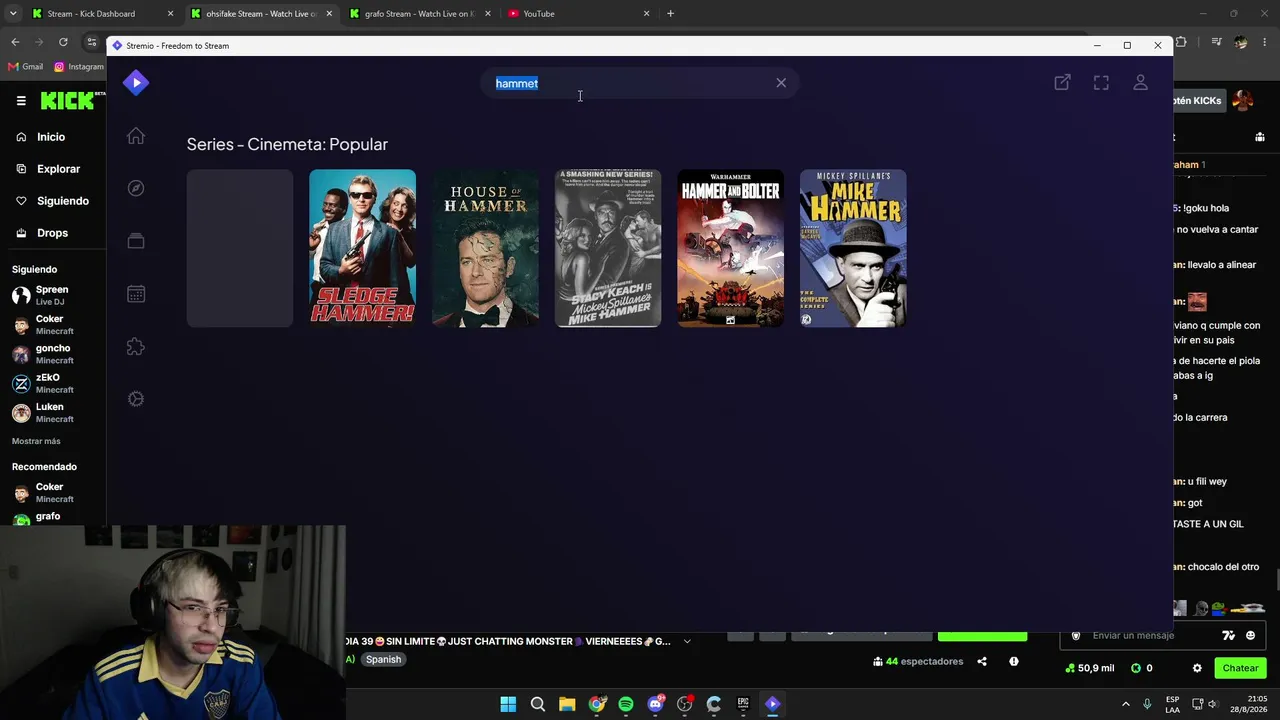Click the Kick logo
The image size is (1280, 720).
coord(68,101)
